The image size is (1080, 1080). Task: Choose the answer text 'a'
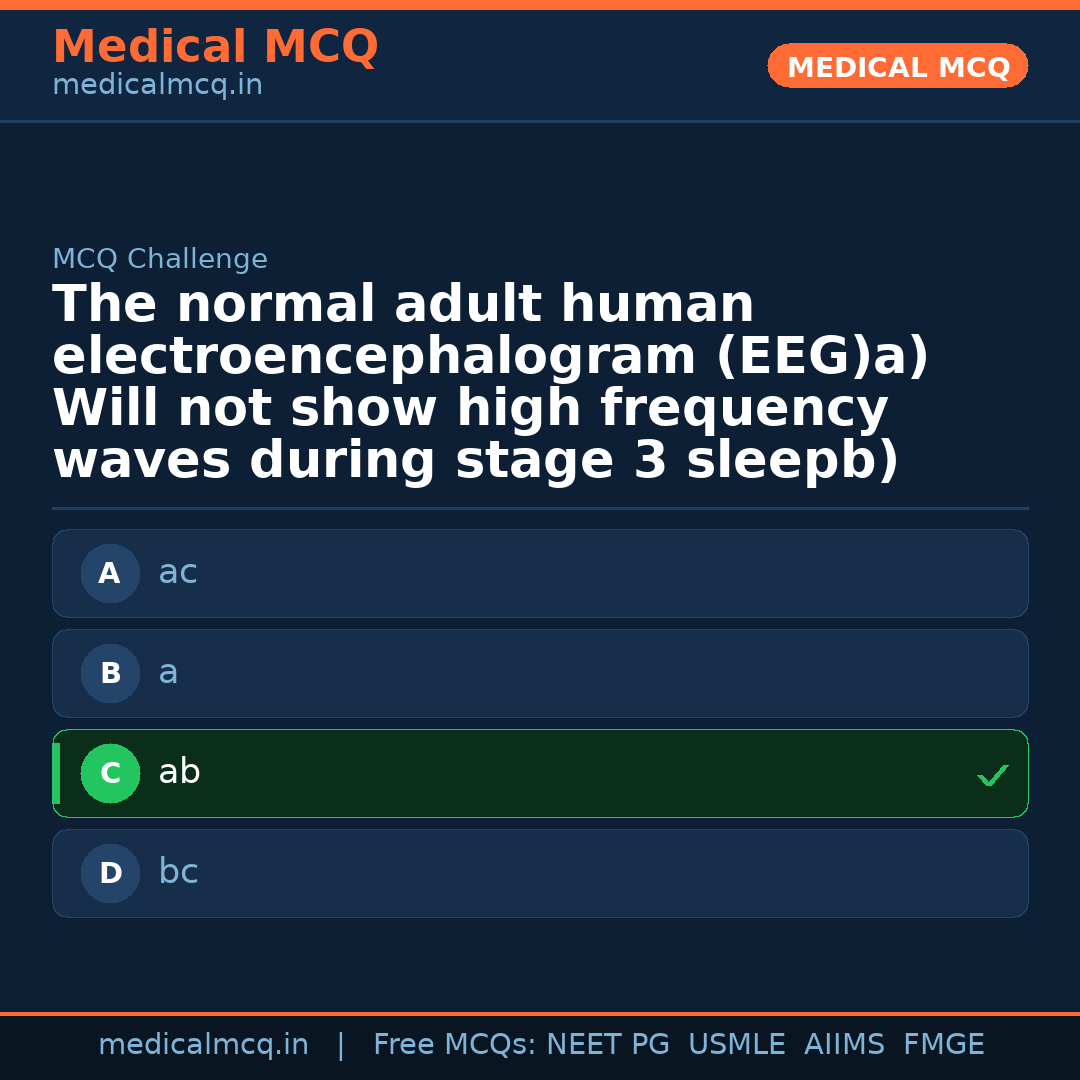click(168, 673)
